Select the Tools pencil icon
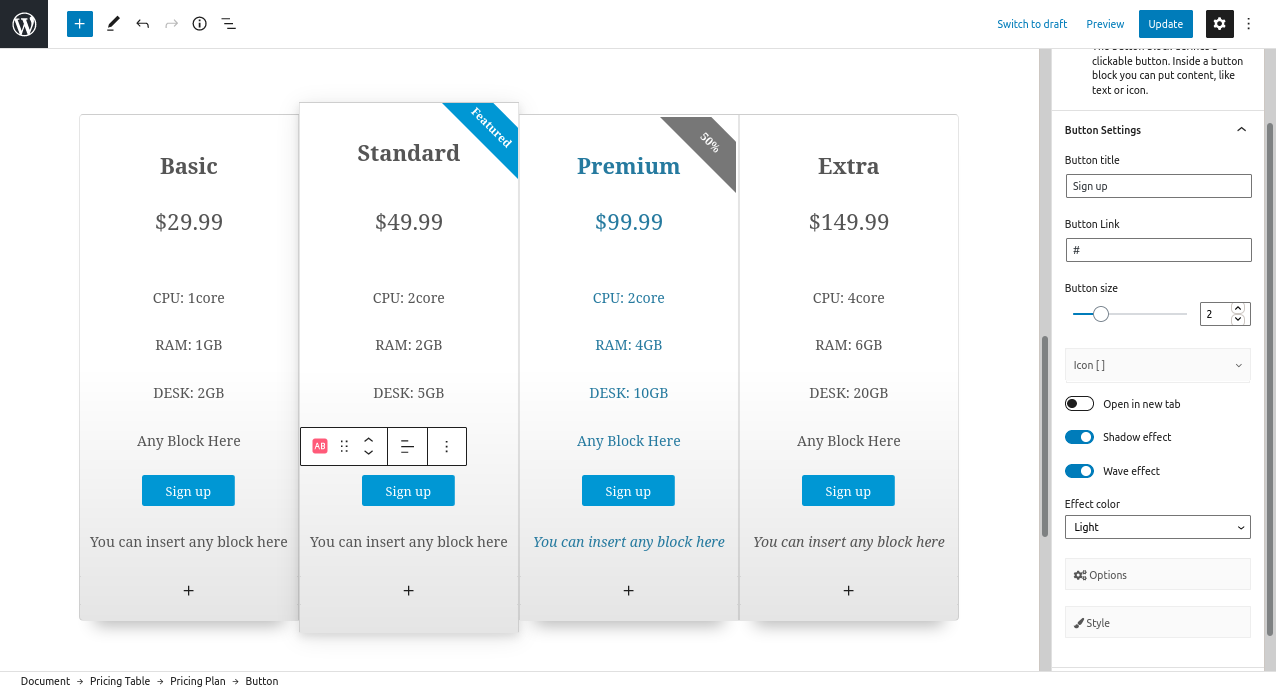 (113, 24)
